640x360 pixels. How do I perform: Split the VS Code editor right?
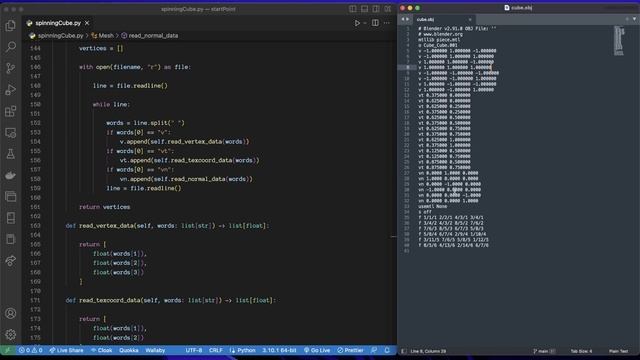375,23
